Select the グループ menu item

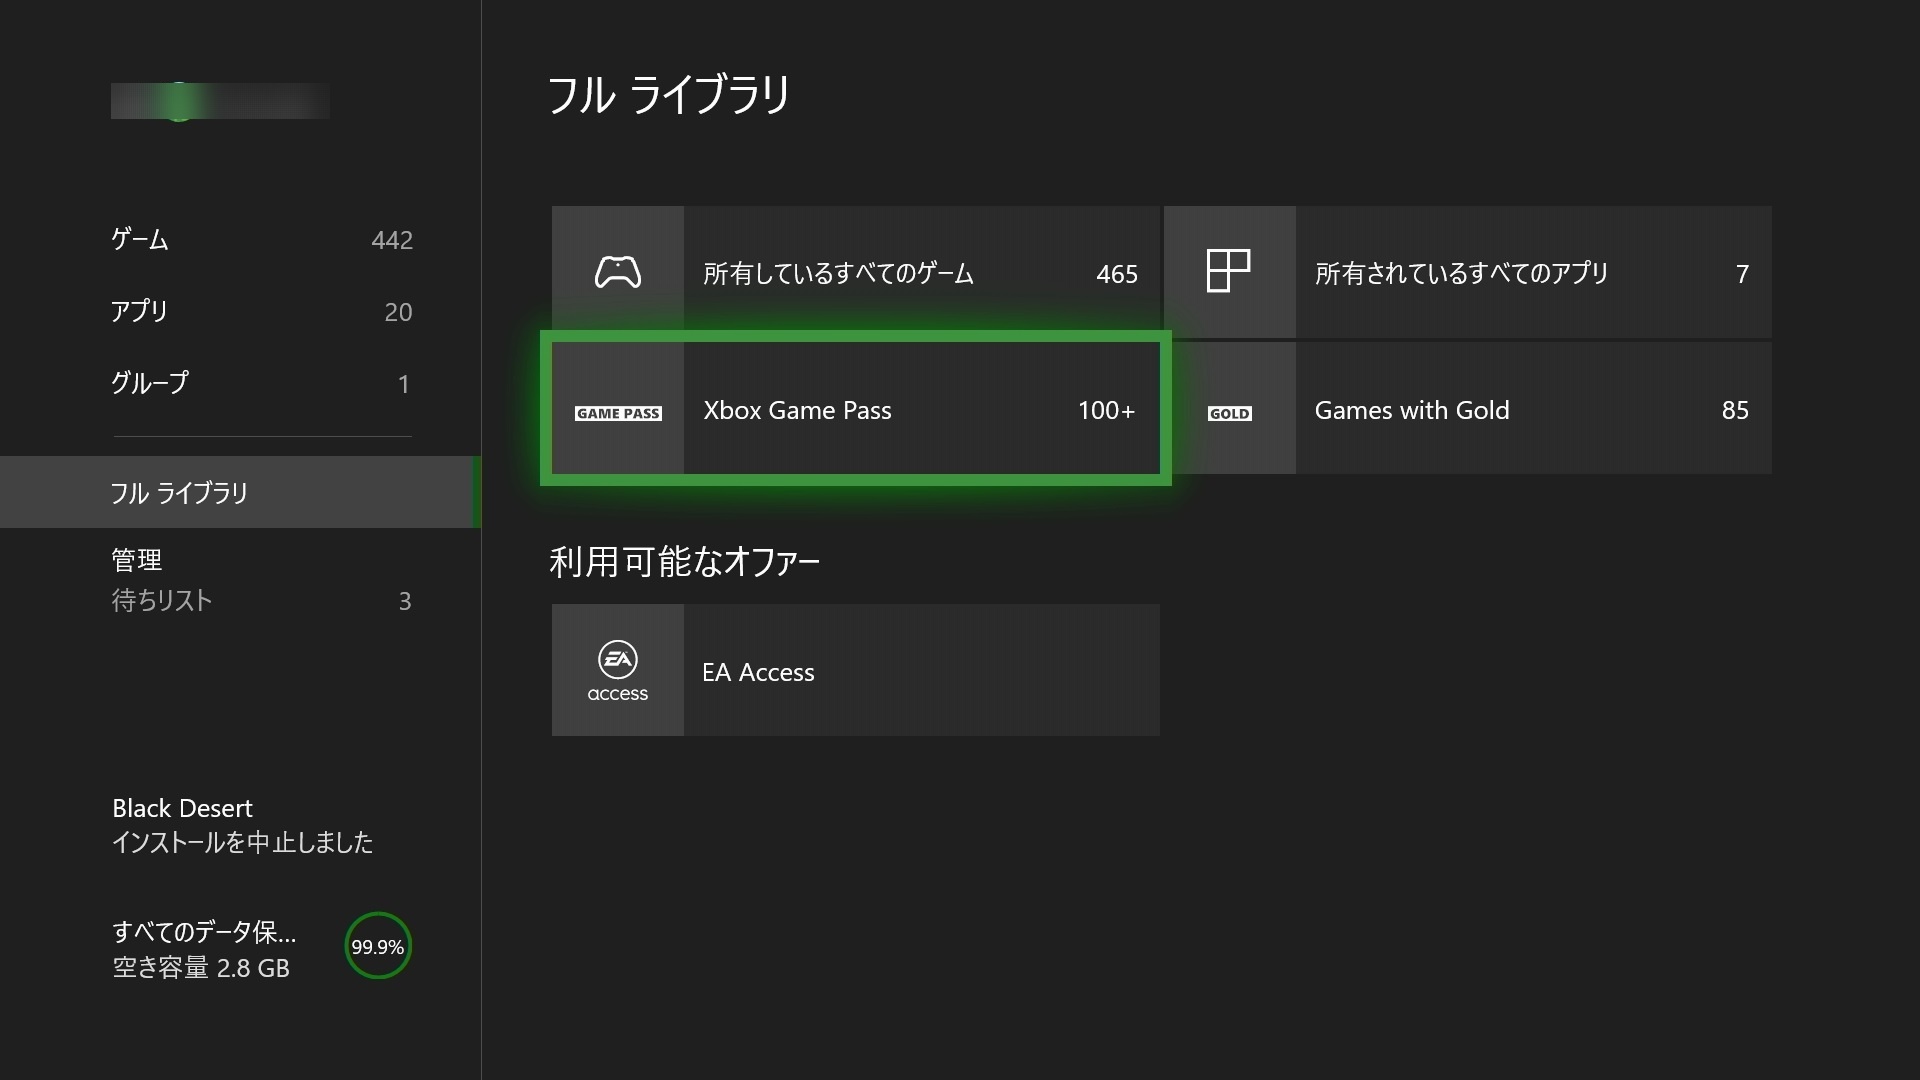click(260, 384)
